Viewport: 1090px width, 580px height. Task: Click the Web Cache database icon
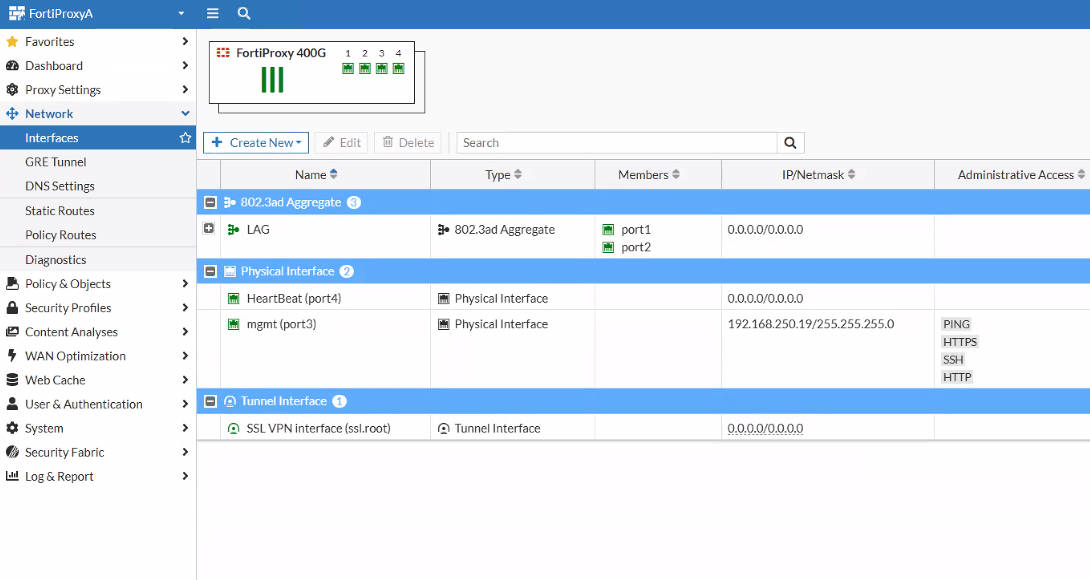pyautogui.click(x=12, y=380)
